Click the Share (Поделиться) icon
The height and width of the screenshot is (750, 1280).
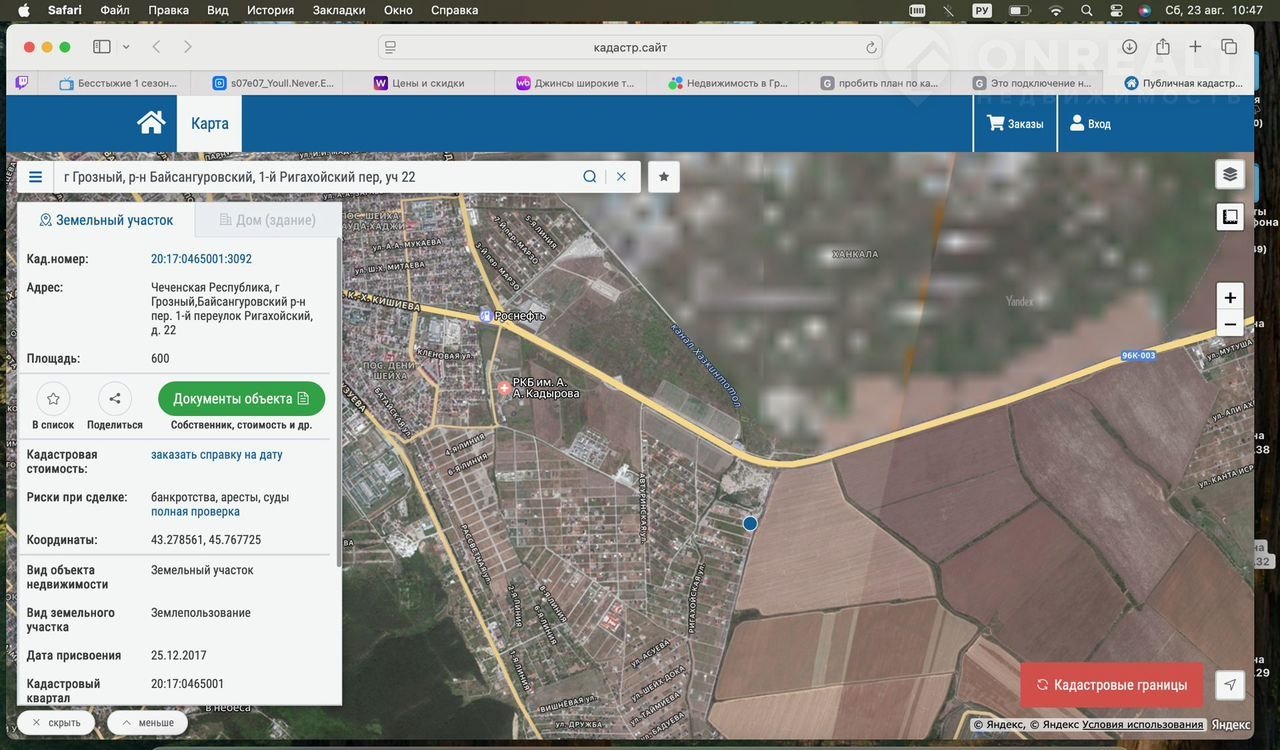pos(115,399)
